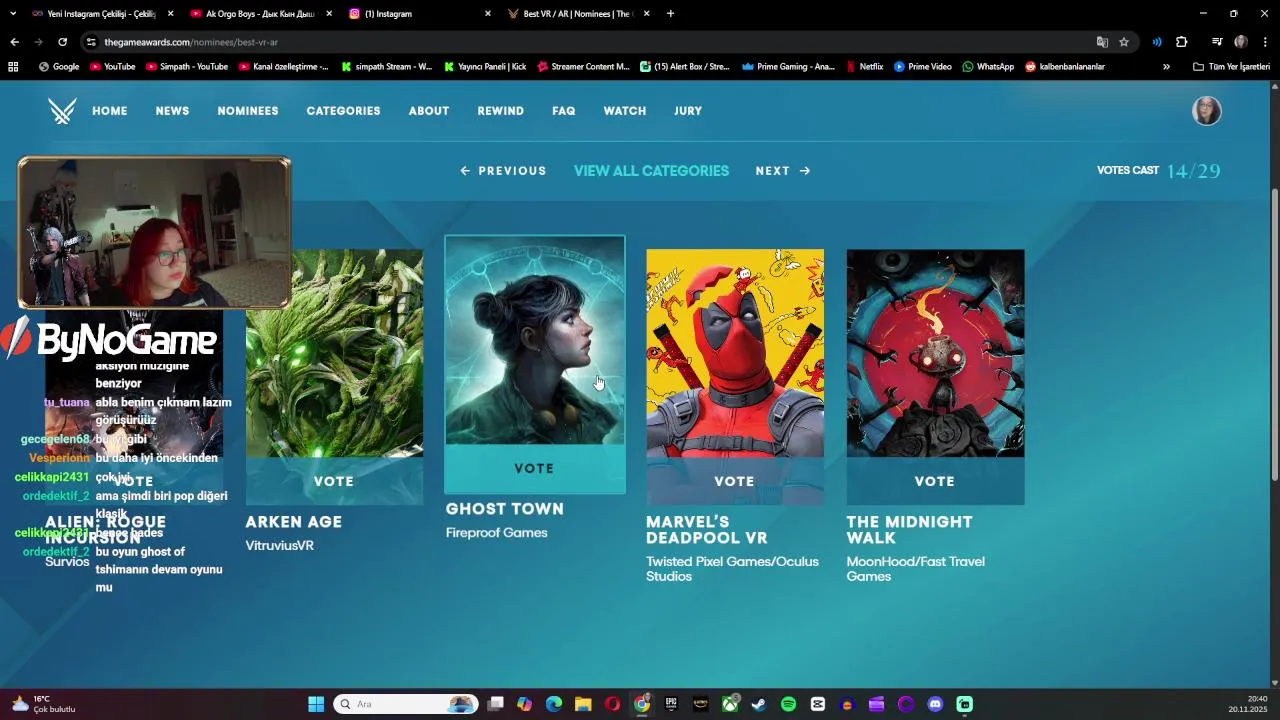Open the user profile avatar on the site

point(1207,111)
